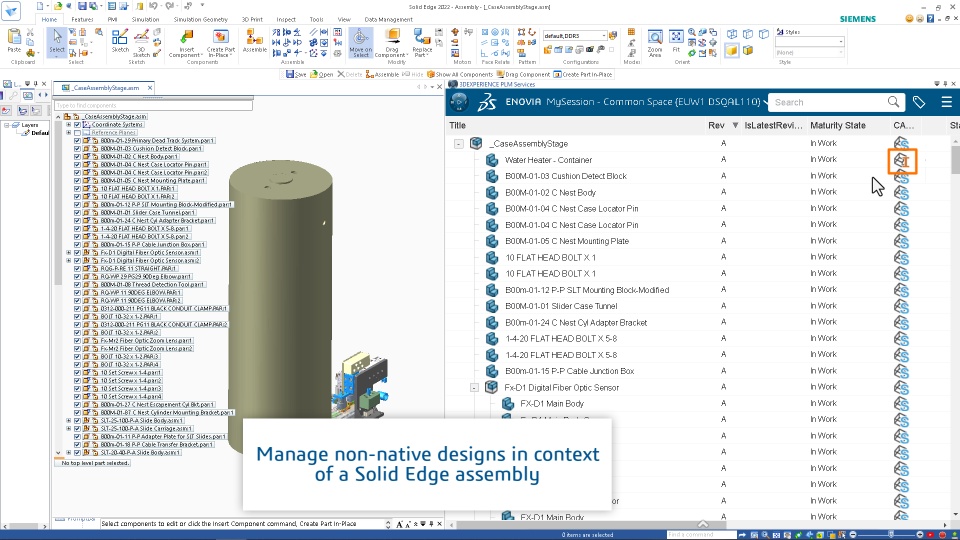
Task: Open the Simulation Geometry tab
Action: 200,20
